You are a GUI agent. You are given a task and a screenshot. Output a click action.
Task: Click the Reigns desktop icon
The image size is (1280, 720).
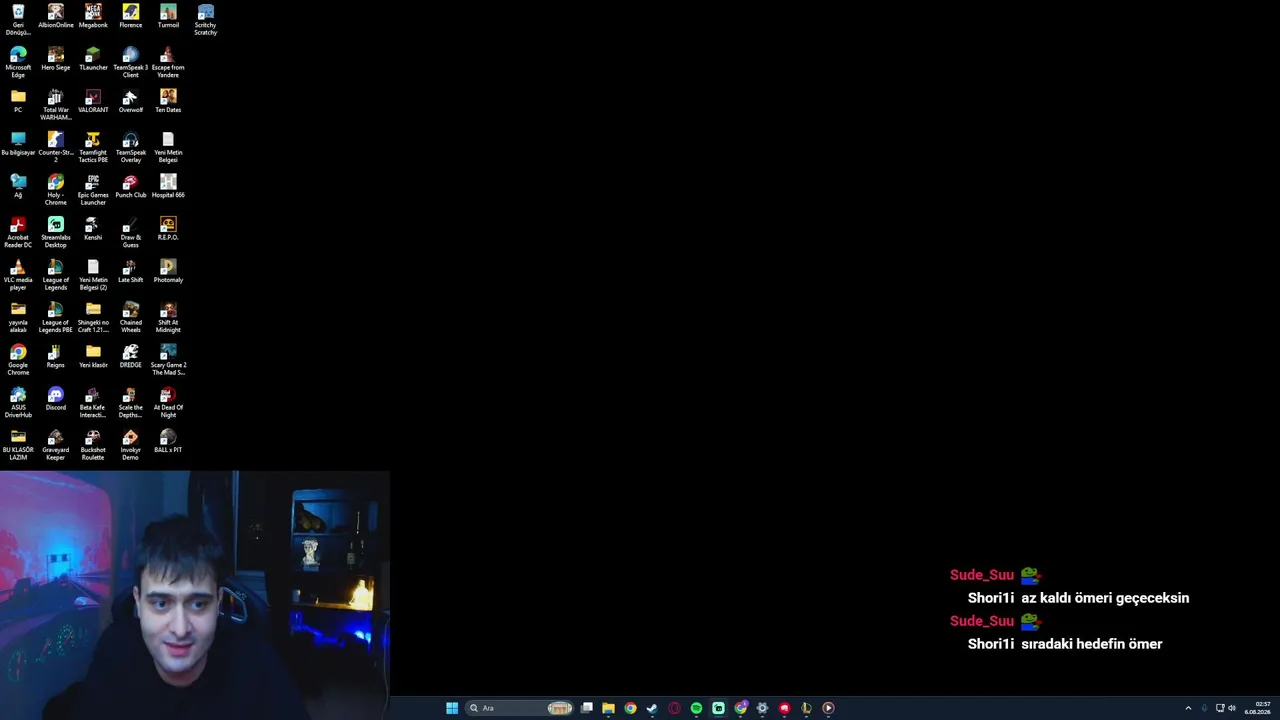[x=56, y=355]
